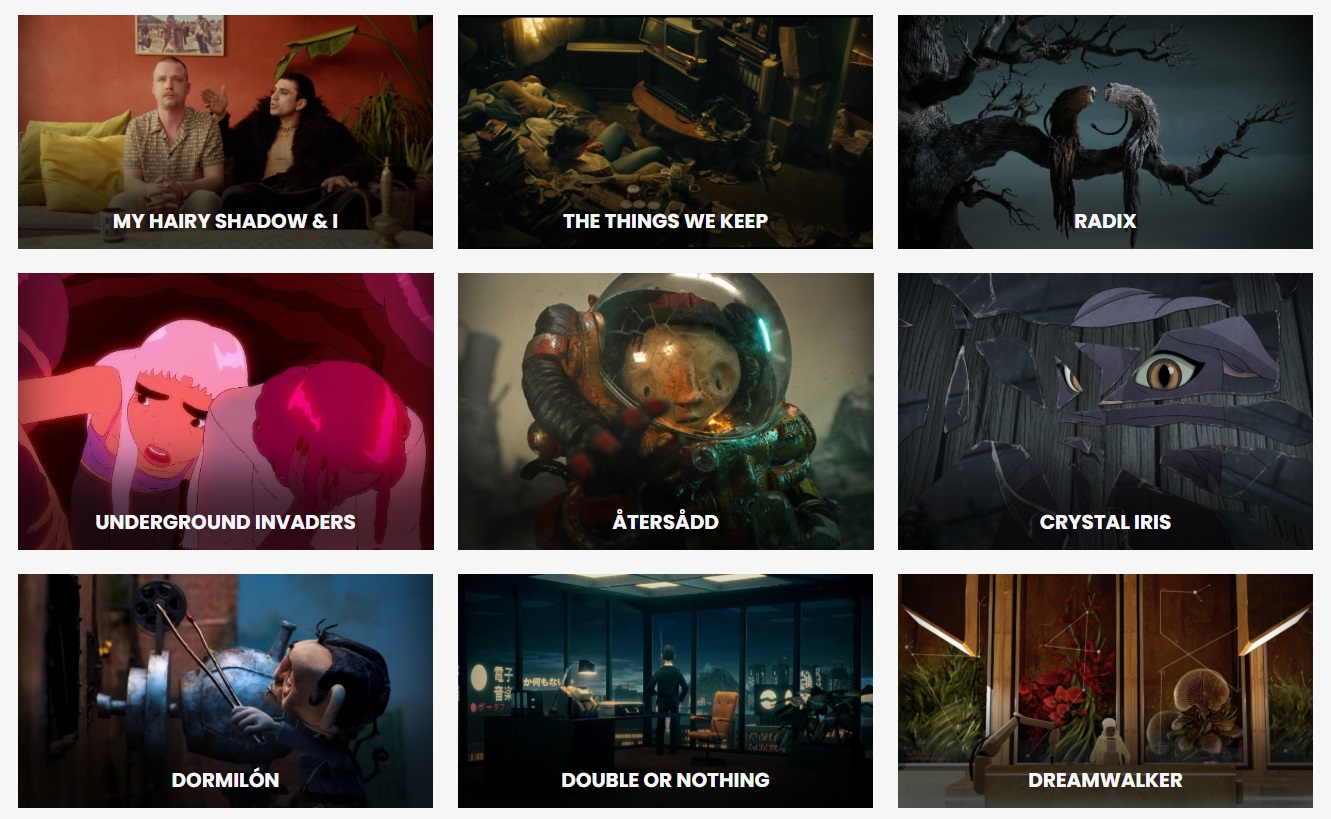This screenshot has height=819, width=1331.
Task: Click the 'RADIX' title label
Action: (x=1105, y=221)
